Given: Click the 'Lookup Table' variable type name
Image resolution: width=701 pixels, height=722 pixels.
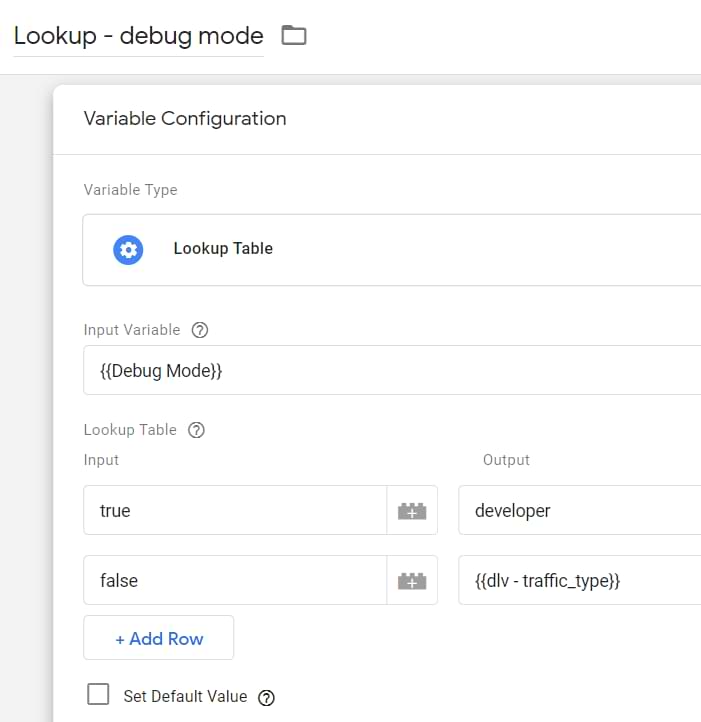Looking at the screenshot, I should pos(223,249).
